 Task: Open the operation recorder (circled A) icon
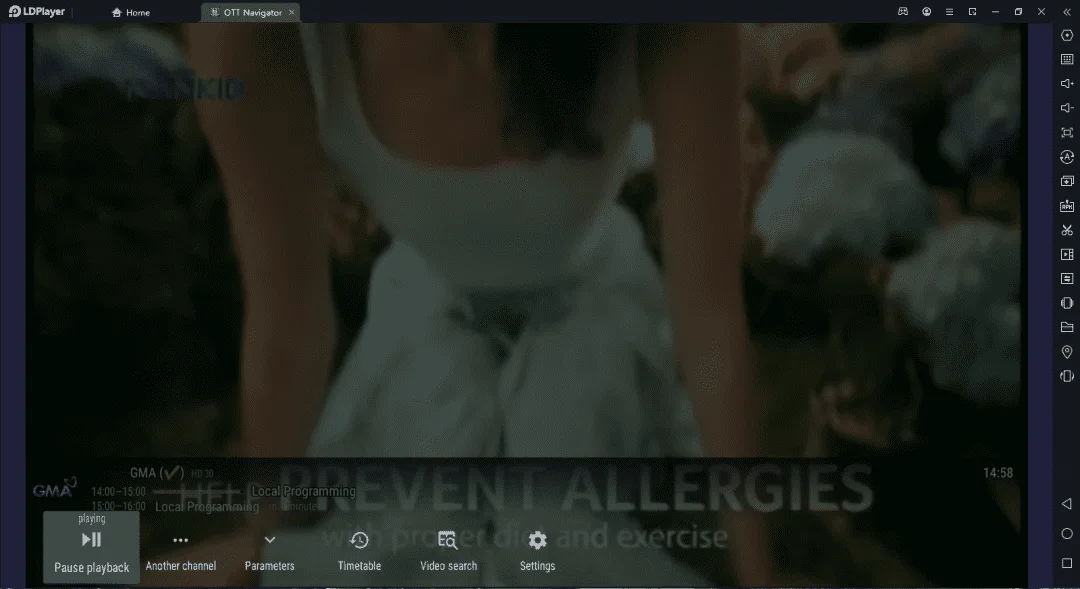(1067, 157)
